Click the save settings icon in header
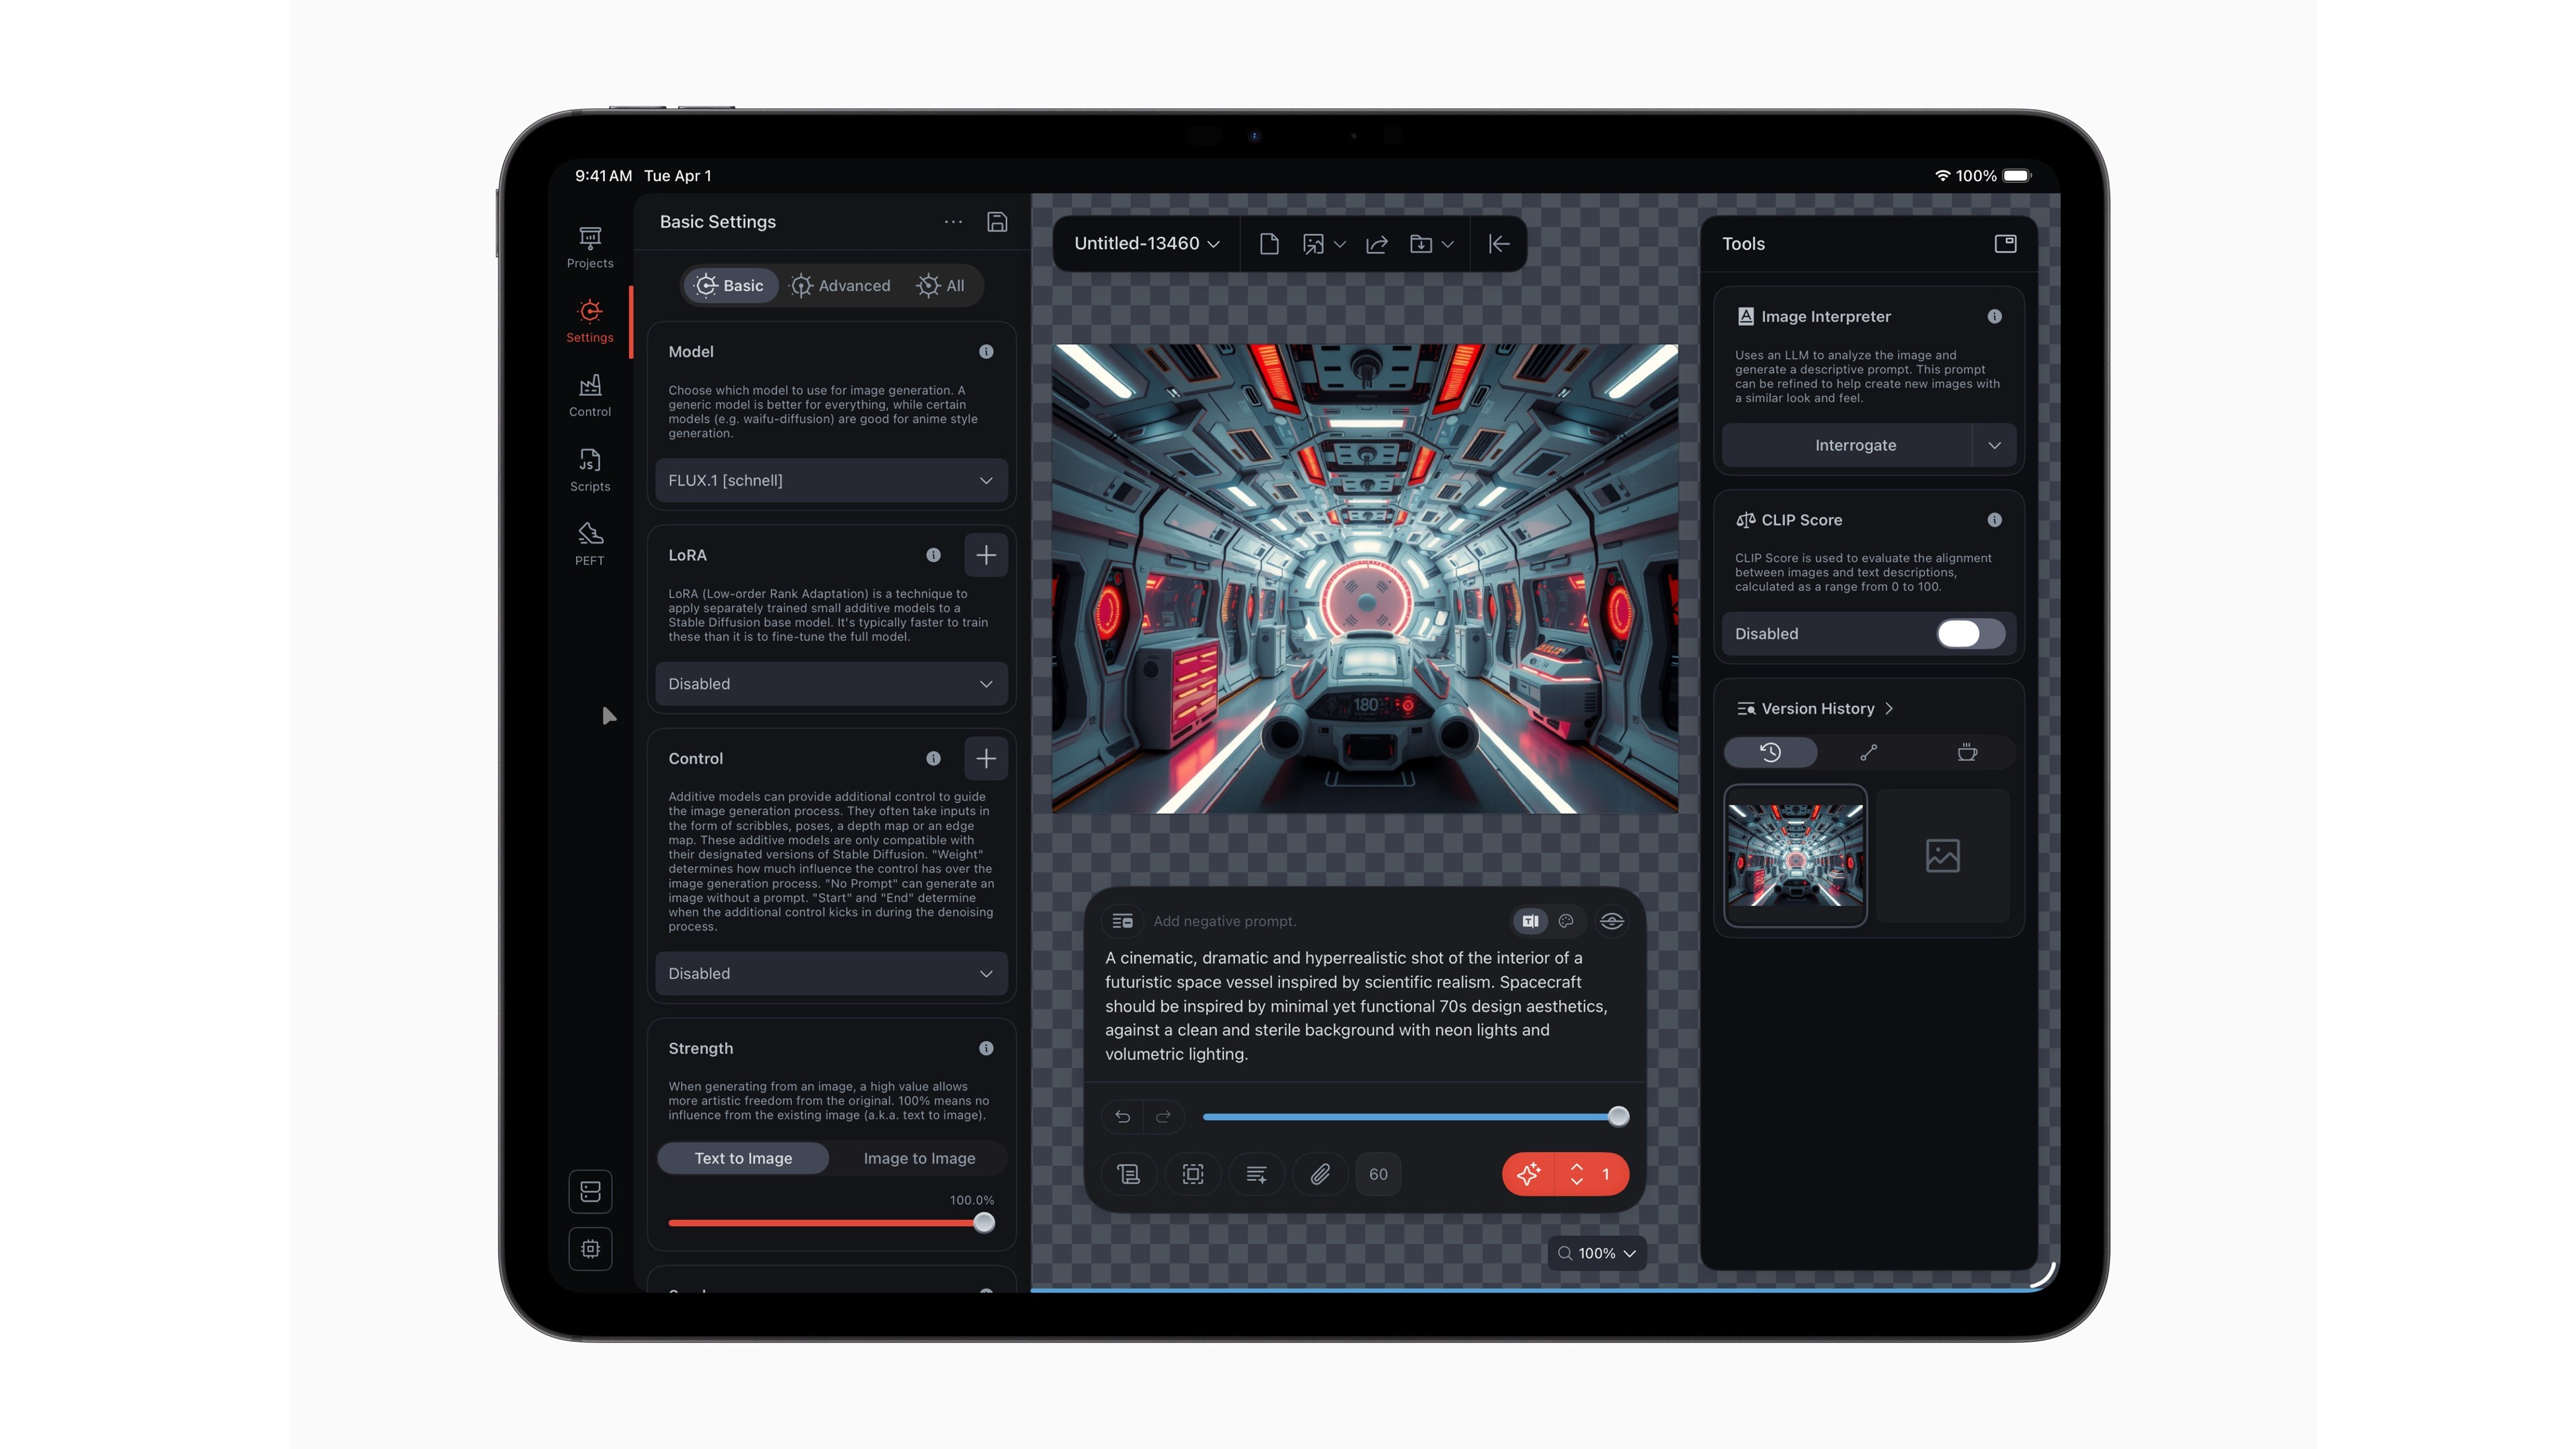This screenshot has height=1449, width=2576. 997,222
